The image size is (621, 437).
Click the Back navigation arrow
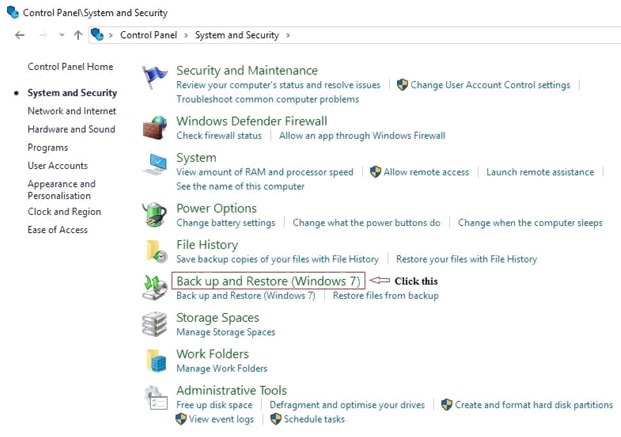point(20,35)
